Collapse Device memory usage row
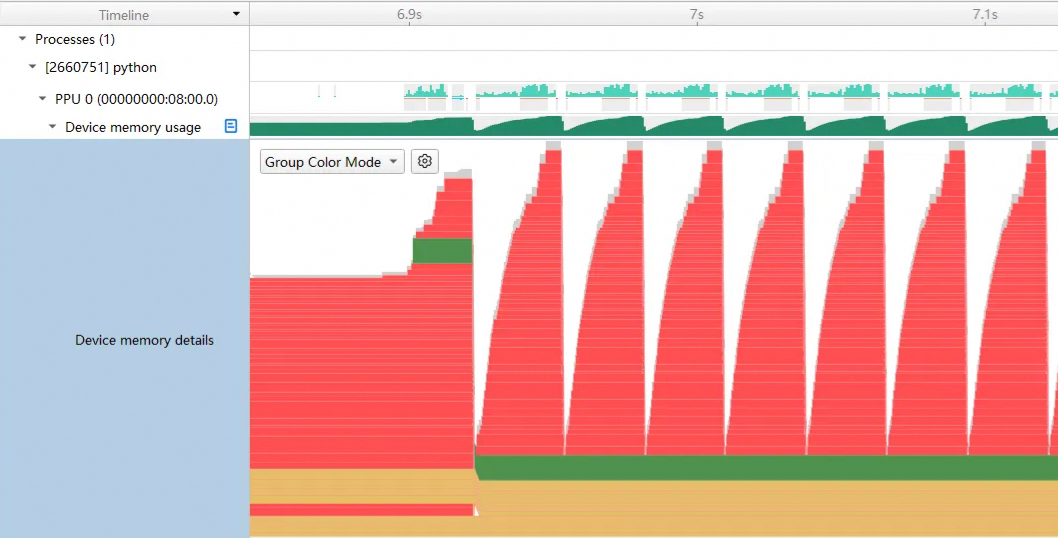This screenshot has height=538, width=1058. 53,126
